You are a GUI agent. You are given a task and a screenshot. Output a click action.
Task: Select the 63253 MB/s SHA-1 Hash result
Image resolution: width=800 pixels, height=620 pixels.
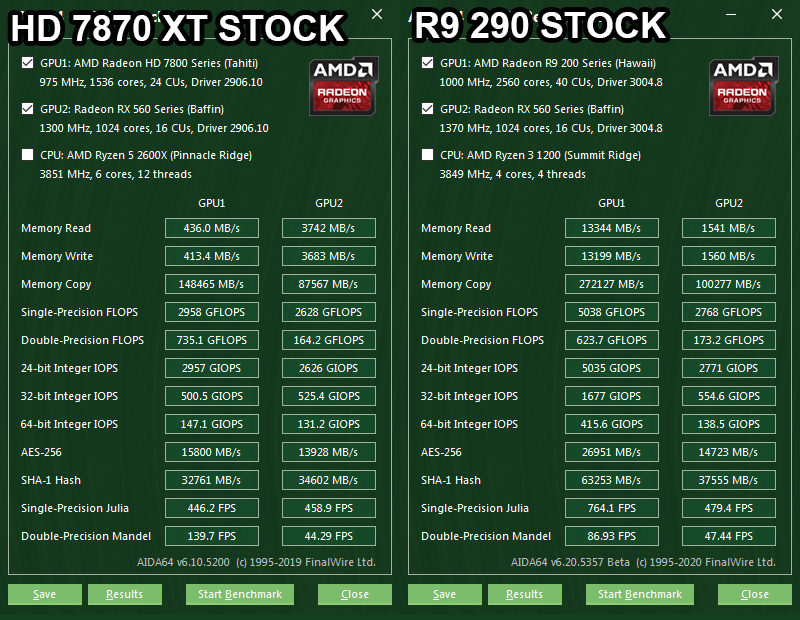612,480
